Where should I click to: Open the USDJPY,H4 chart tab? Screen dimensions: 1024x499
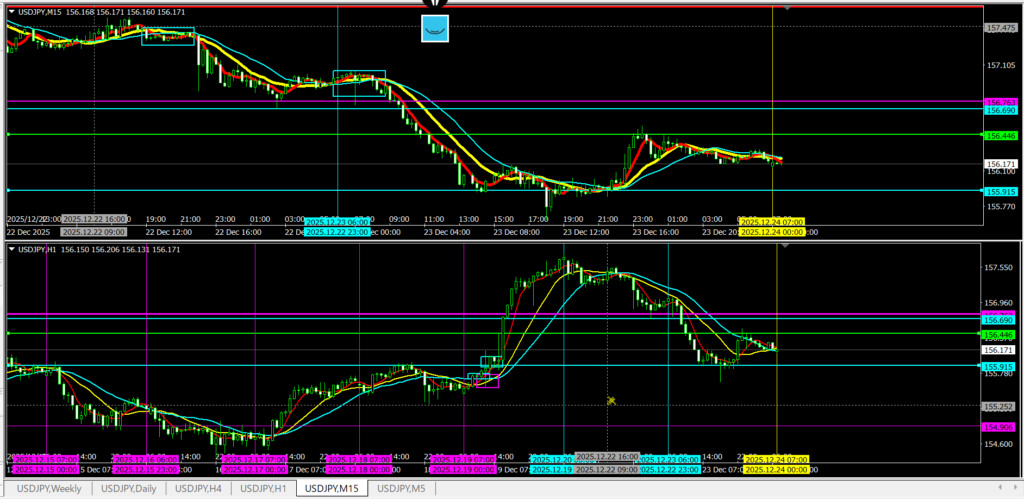[x=201, y=488]
